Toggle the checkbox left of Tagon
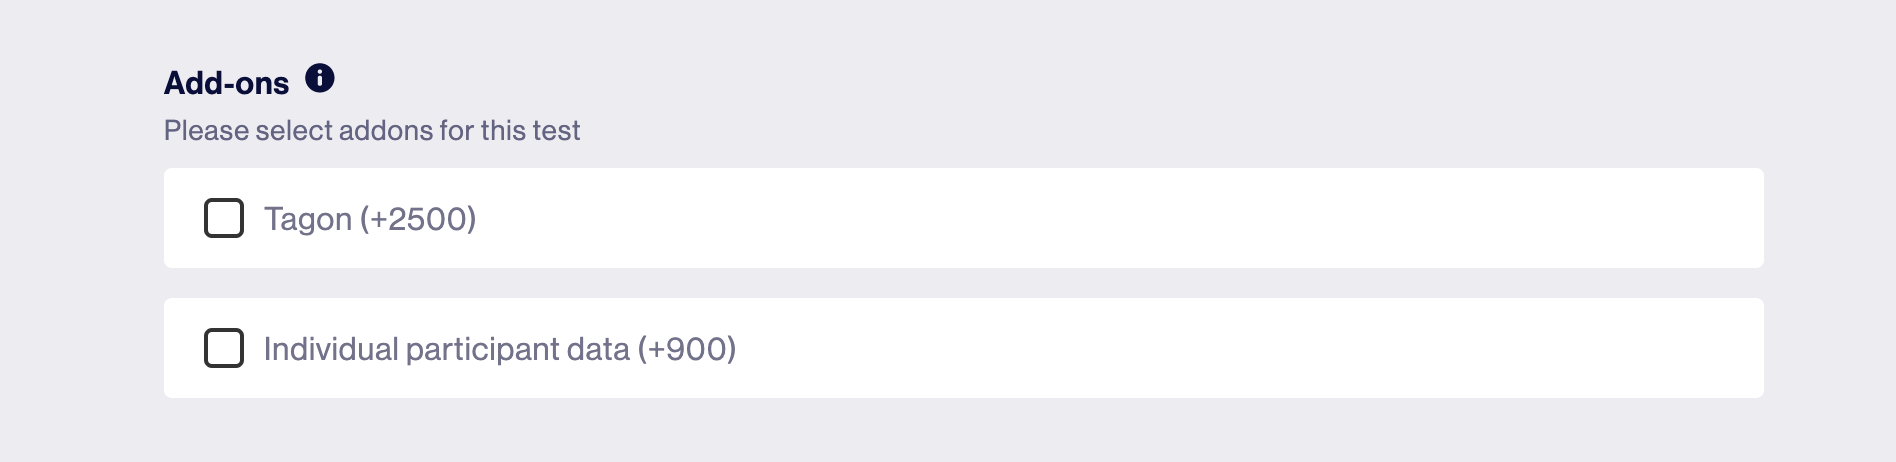This screenshot has width=1896, height=462. (x=224, y=218)
